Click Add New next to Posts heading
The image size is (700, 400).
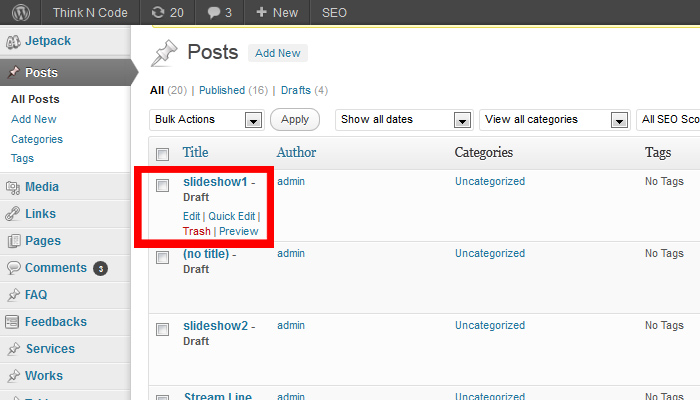tap(278, 53)
